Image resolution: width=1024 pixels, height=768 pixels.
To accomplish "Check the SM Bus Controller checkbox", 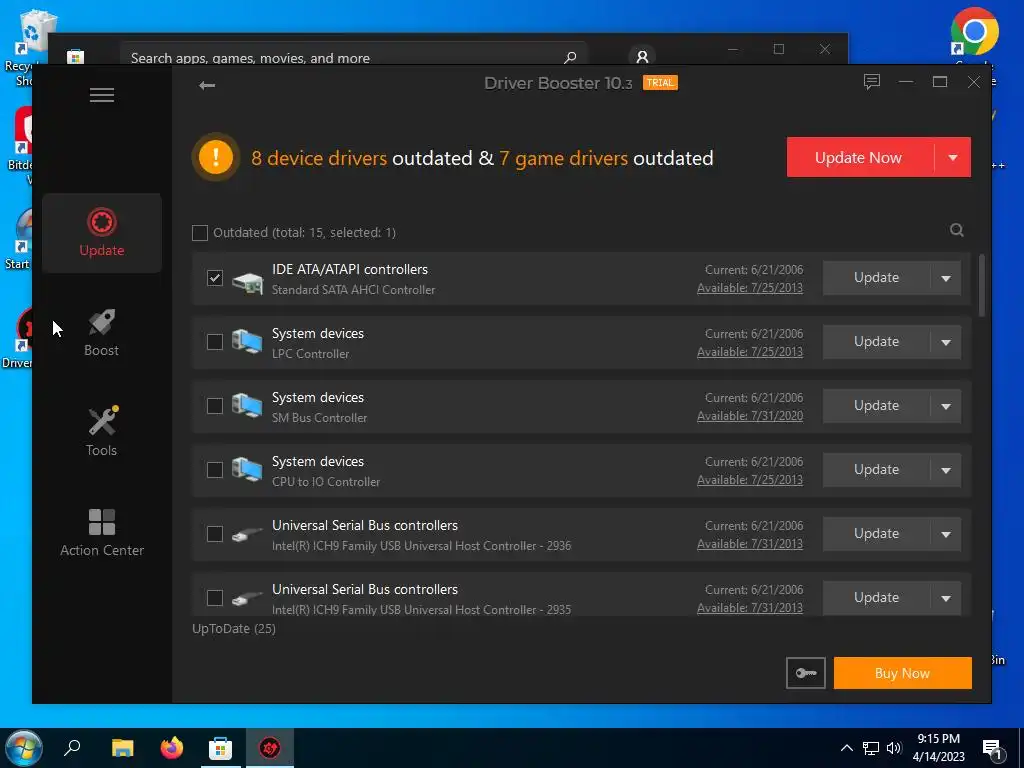I will tap(215, 406).
